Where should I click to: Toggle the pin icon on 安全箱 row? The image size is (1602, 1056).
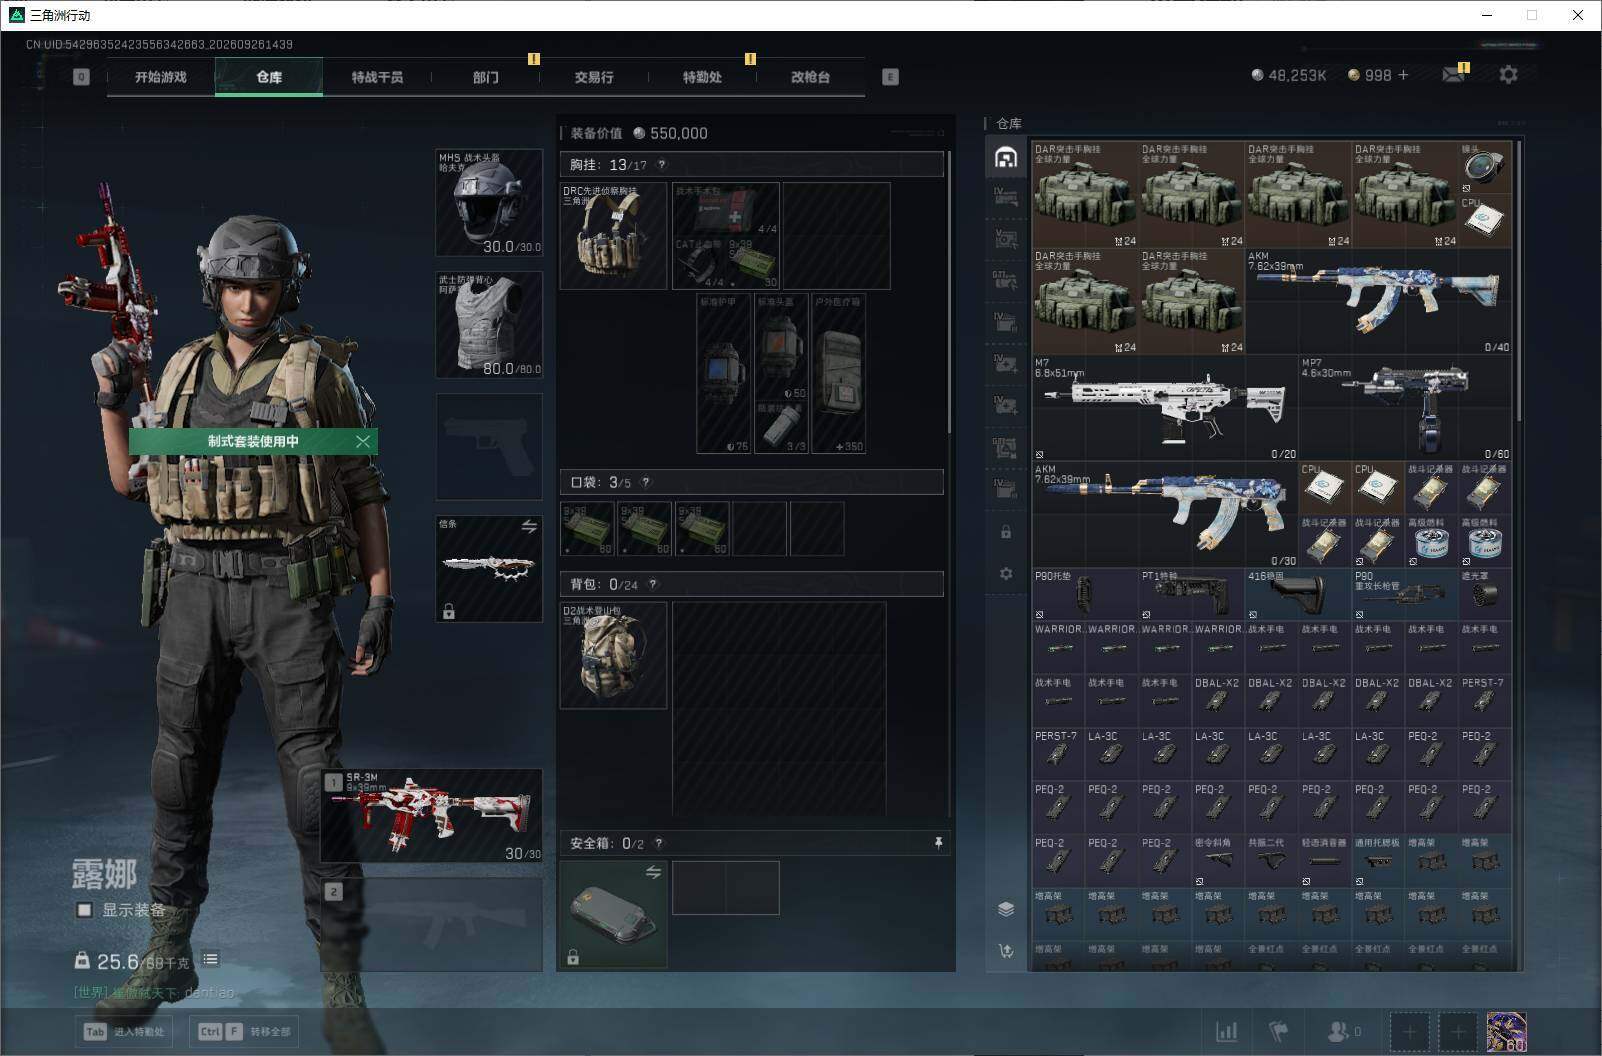pos(938,843)
